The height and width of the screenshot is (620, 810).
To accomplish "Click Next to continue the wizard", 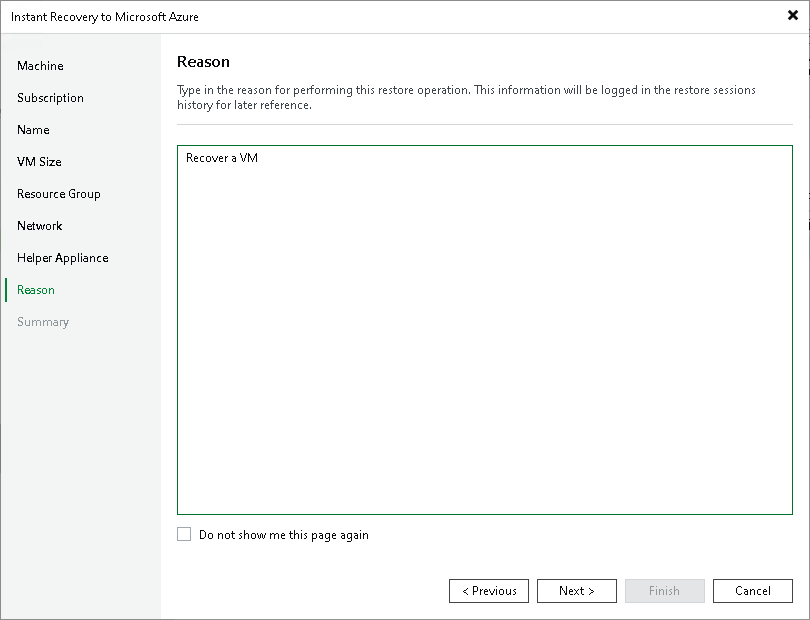I will click(577, 591).
